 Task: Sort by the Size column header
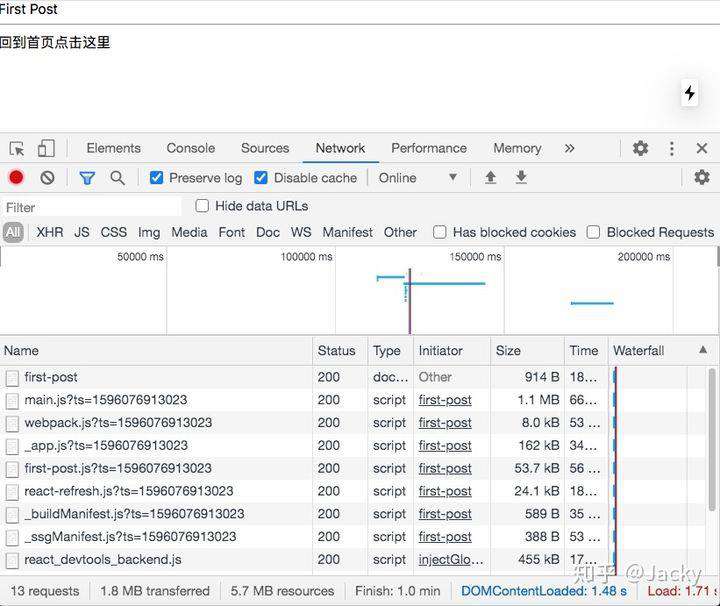click(527, 351)
